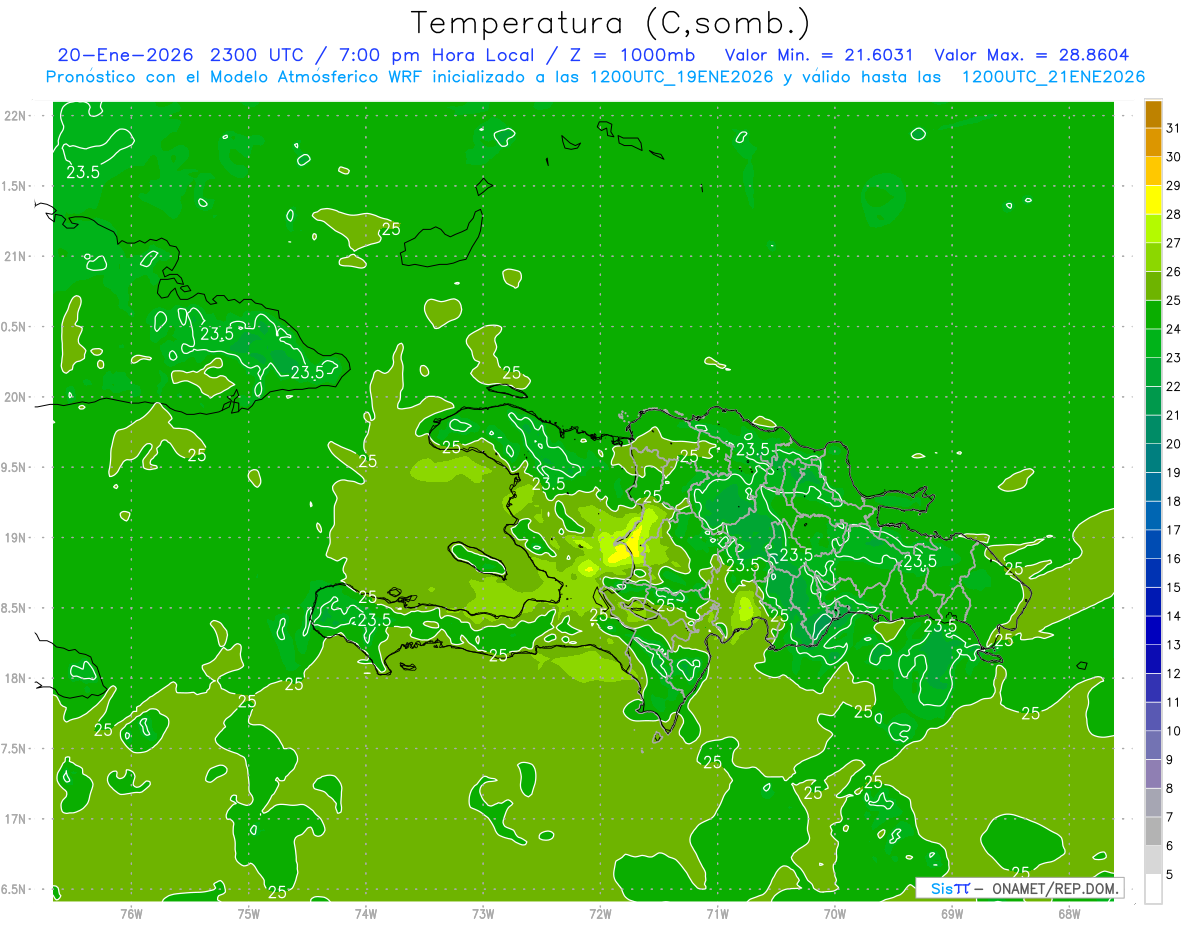The width and height of the screenshot is (1200, 927).
Task: Click longitude axis label '75W'
Action: pyautogui.click(x=249, y=914)
